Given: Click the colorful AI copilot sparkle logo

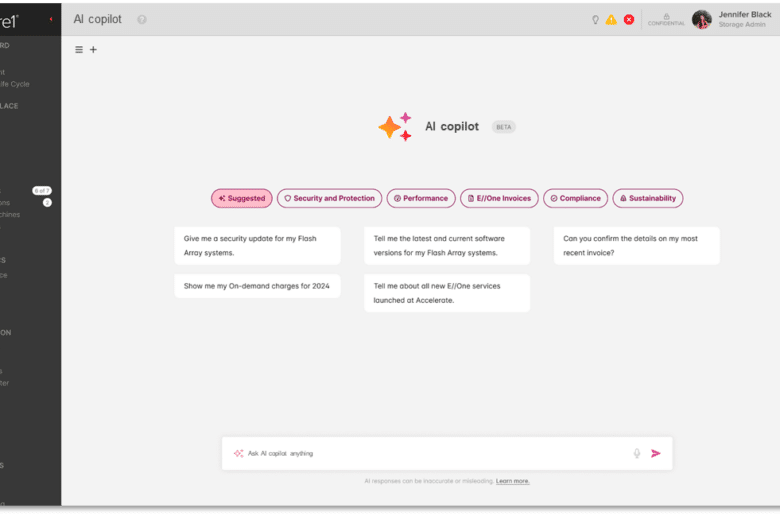Looking at the screenshot, I should point(395,127).
